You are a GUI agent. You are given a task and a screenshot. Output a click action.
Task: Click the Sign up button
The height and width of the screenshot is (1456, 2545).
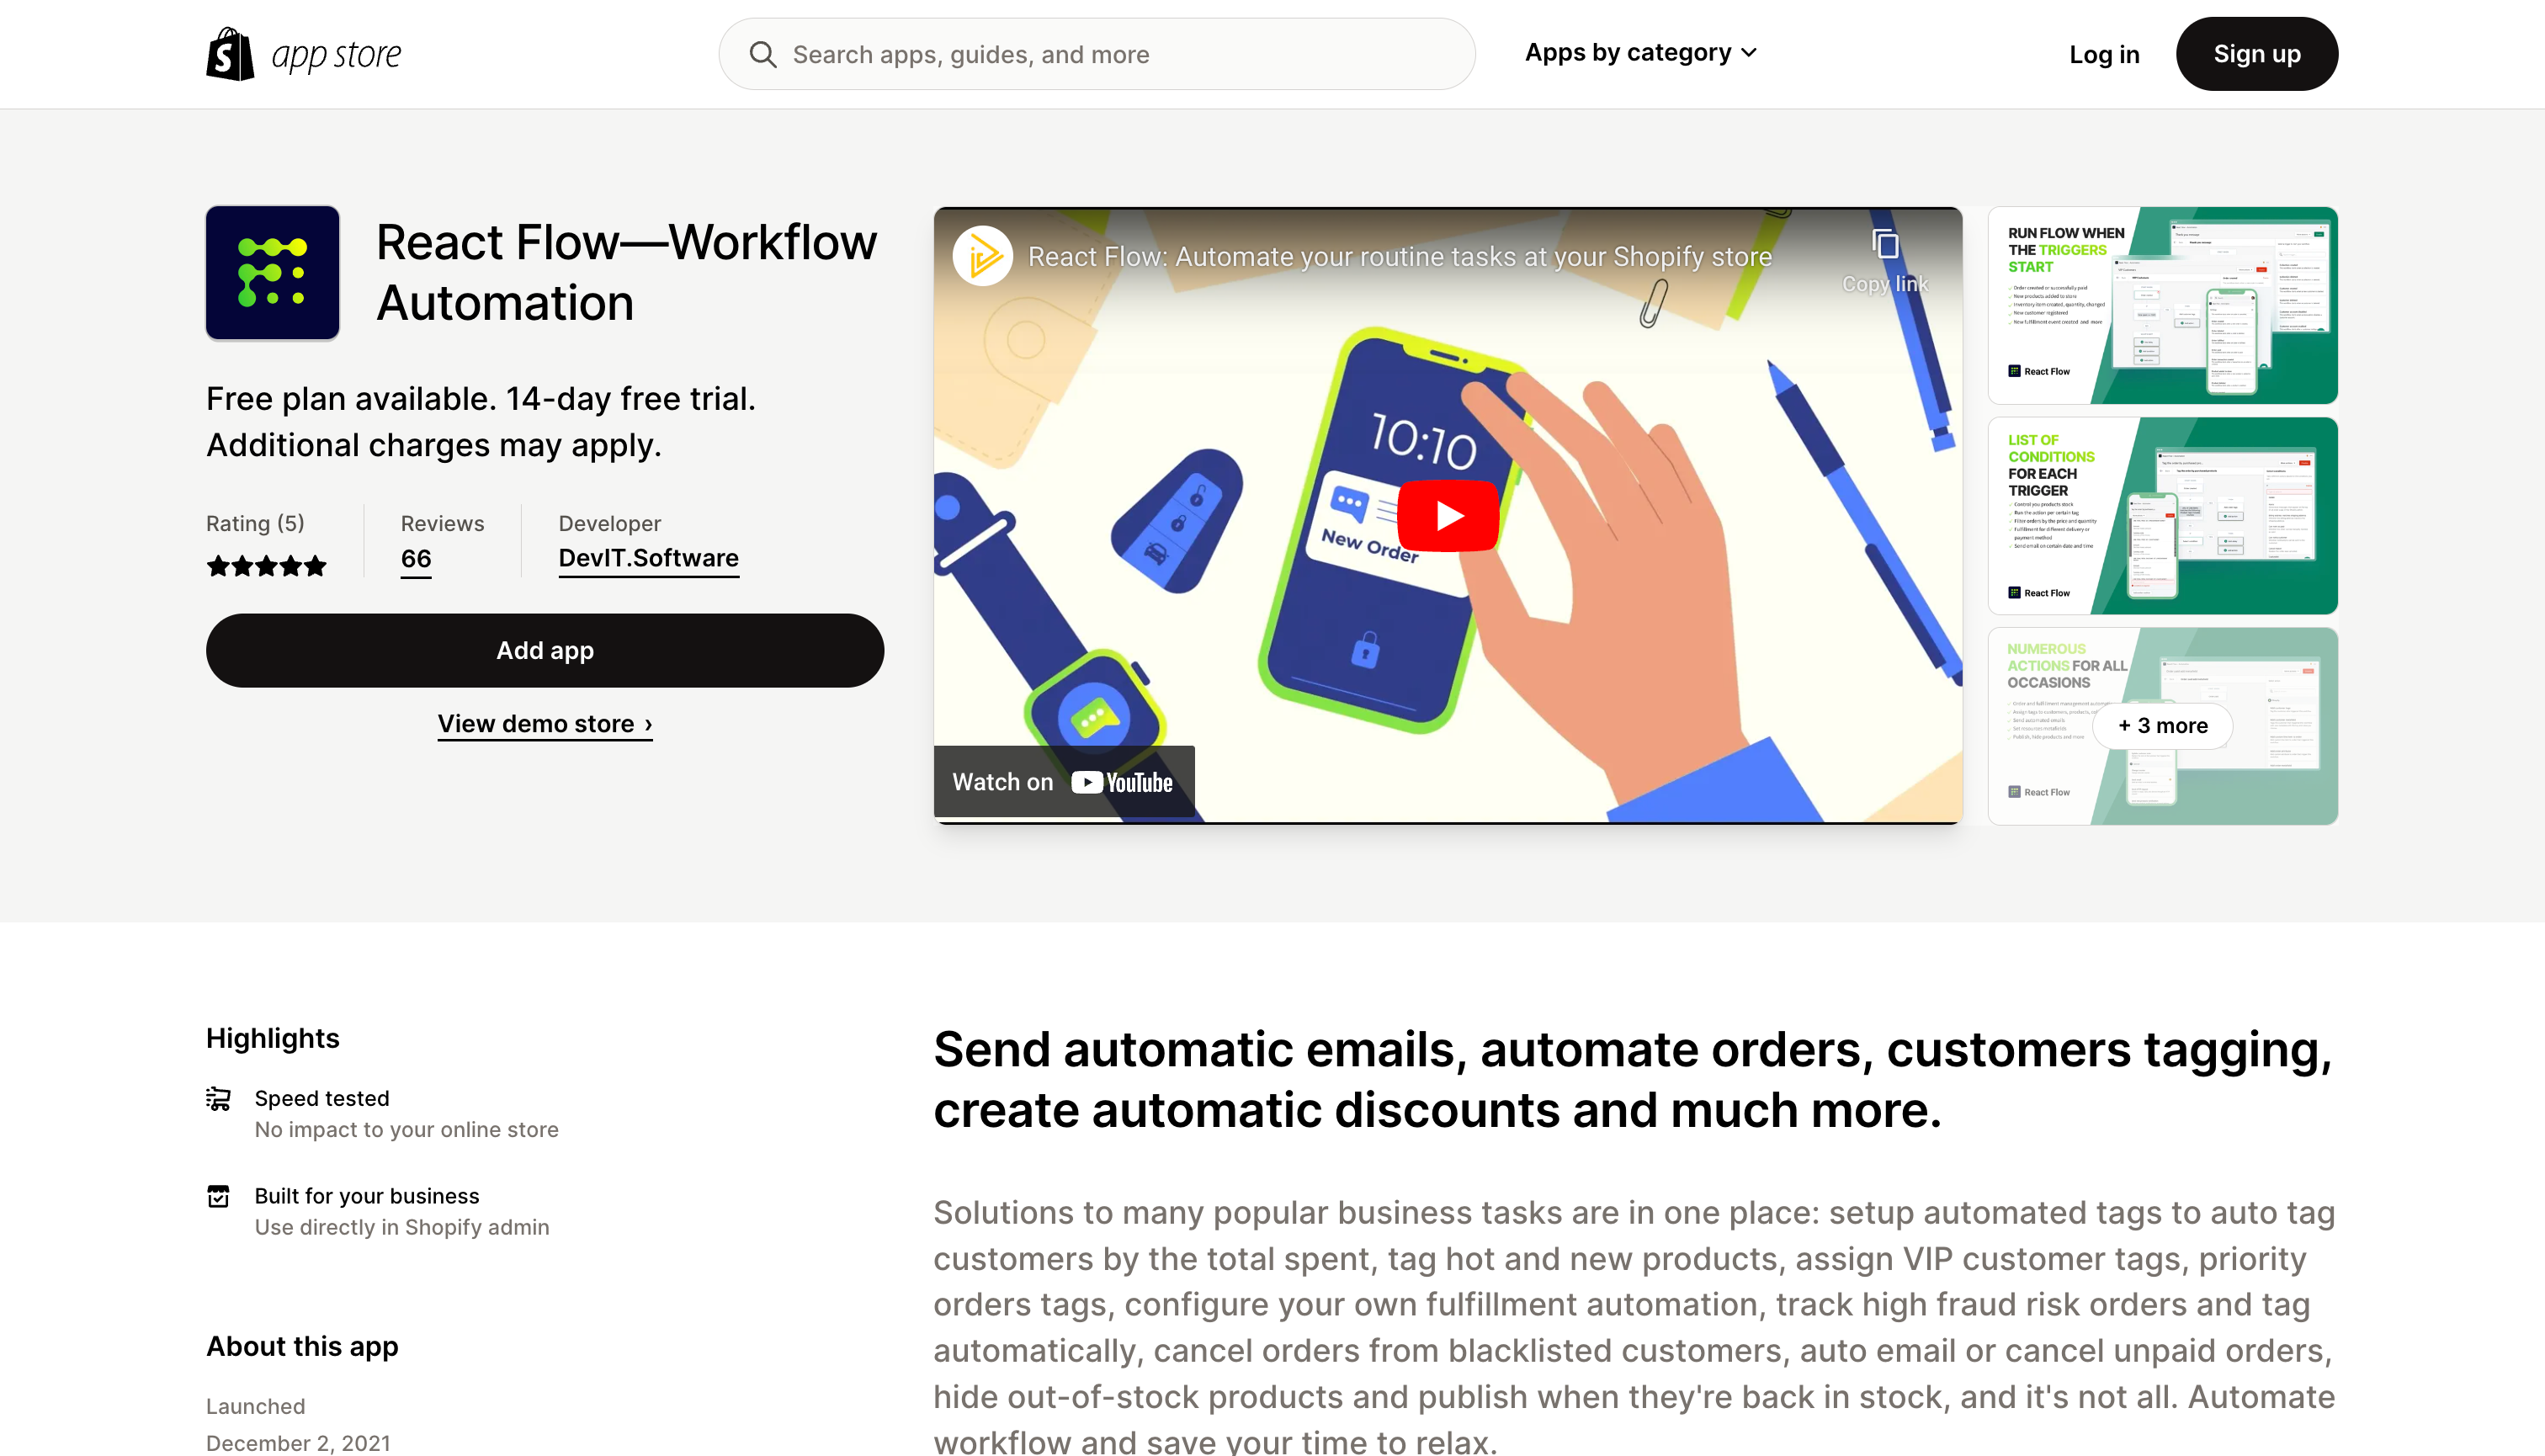[2257, 54]
